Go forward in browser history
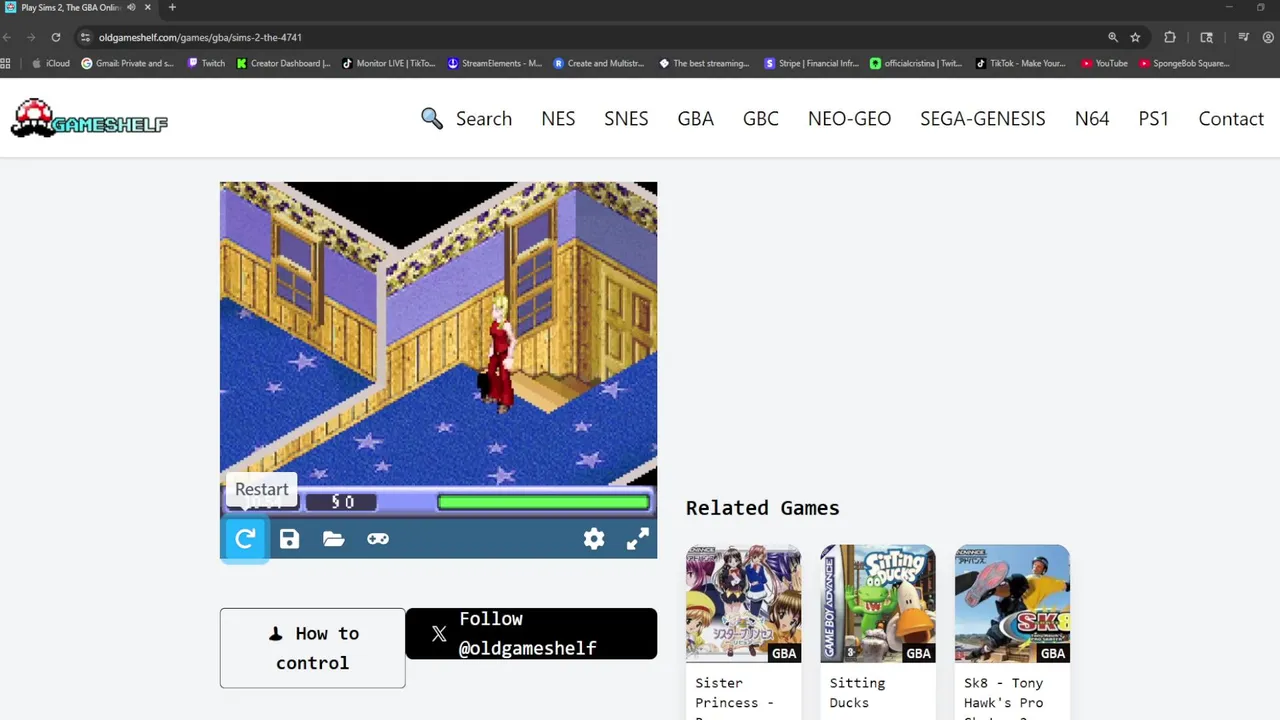Image resolution: width=1280 pixels, height=720 pixels. [31, 37]
